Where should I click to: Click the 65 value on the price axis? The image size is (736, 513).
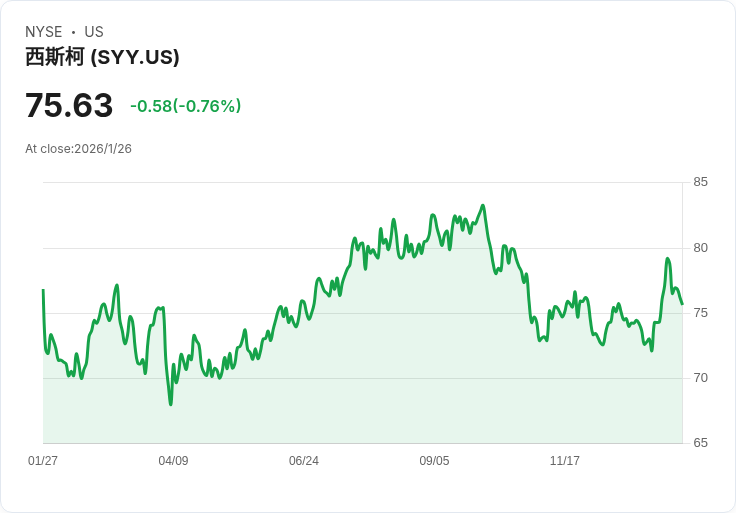[701, 443]
